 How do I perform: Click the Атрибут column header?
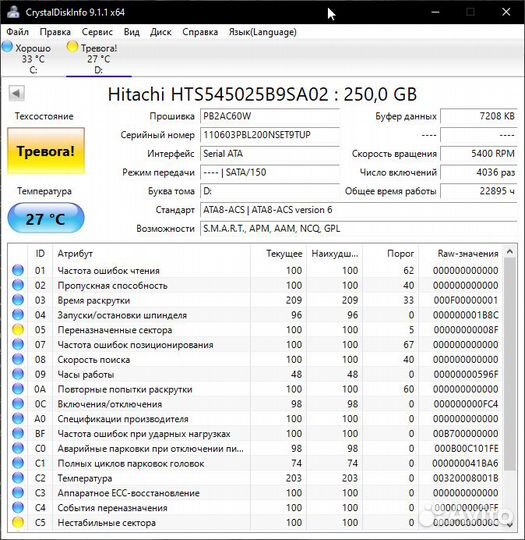tap(152, 254)
